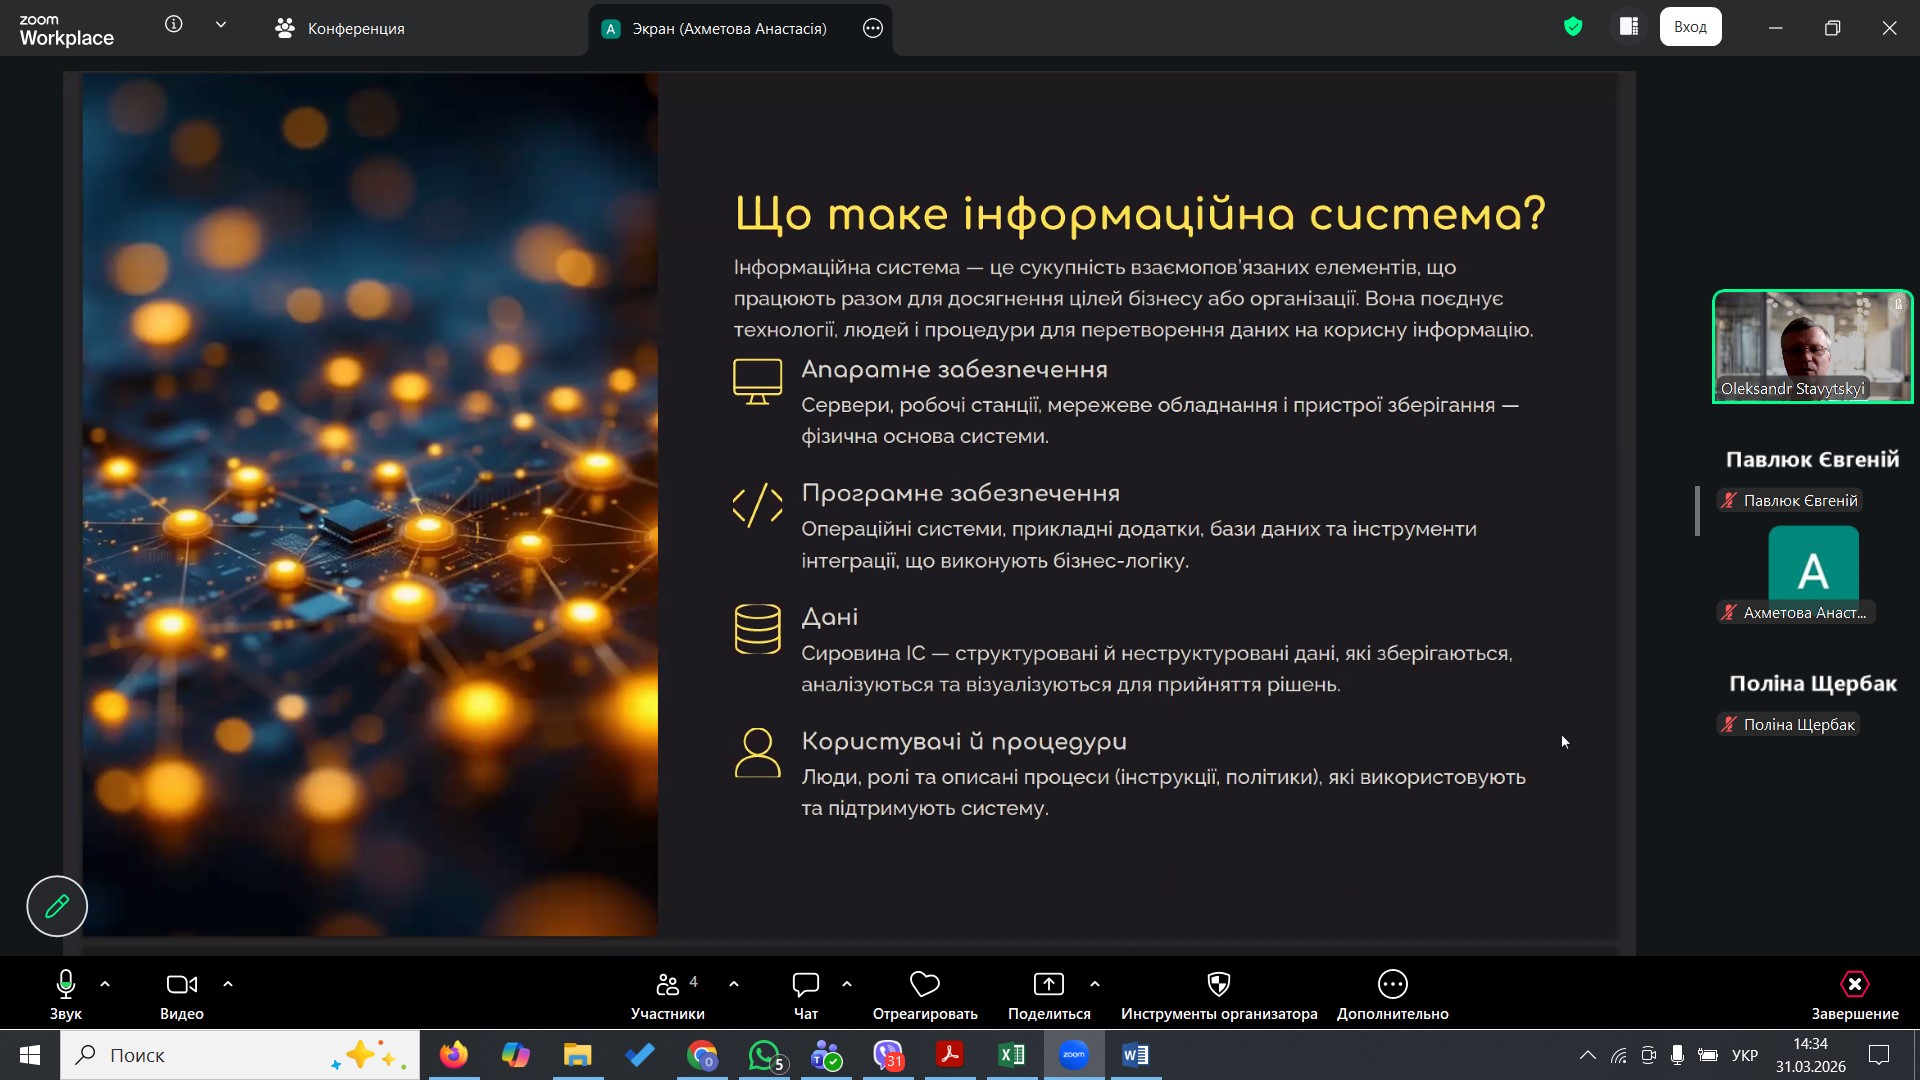1920x1080 pixels.
Task: Click the Вход sign-in button
Action: click(1690, 27)
